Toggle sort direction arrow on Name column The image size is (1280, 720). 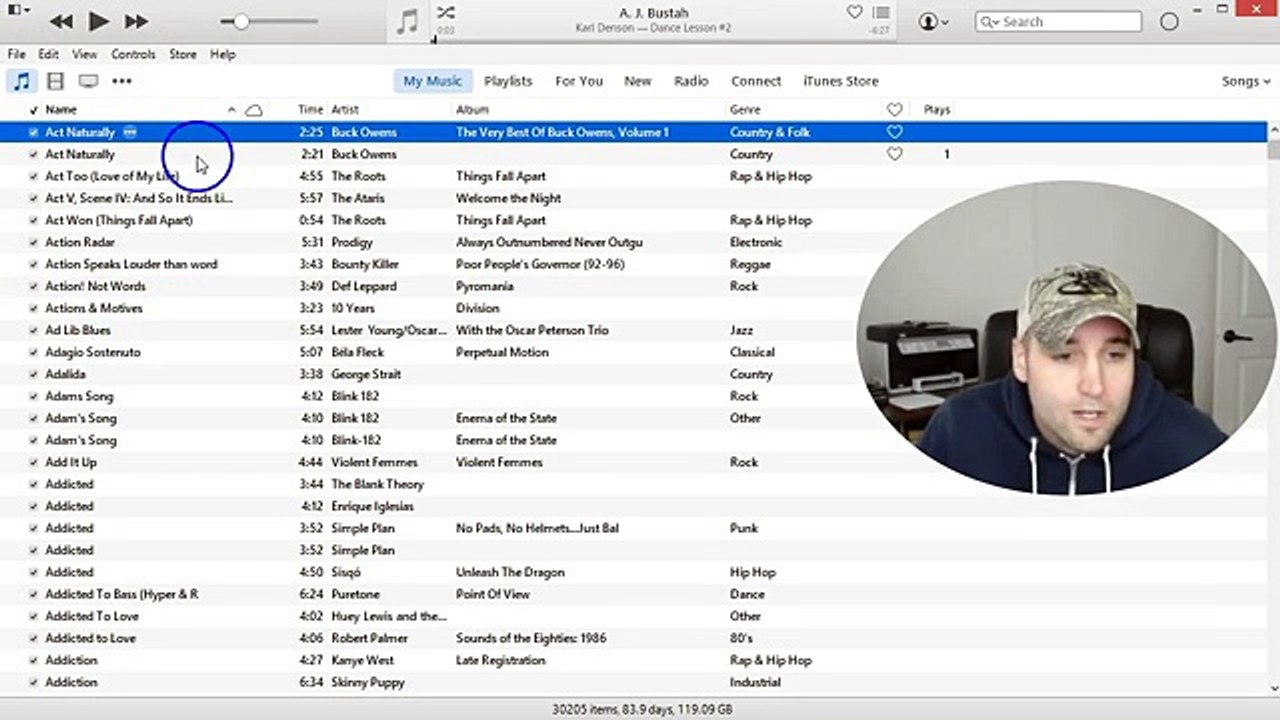click(x=232, y=110)
